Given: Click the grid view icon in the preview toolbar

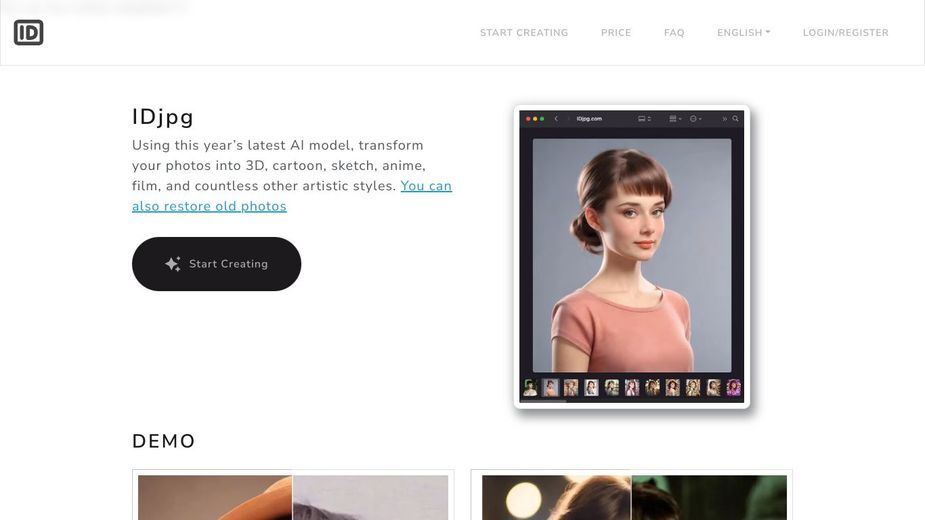Looking at the screenshot, I should (x=673, y=119).
